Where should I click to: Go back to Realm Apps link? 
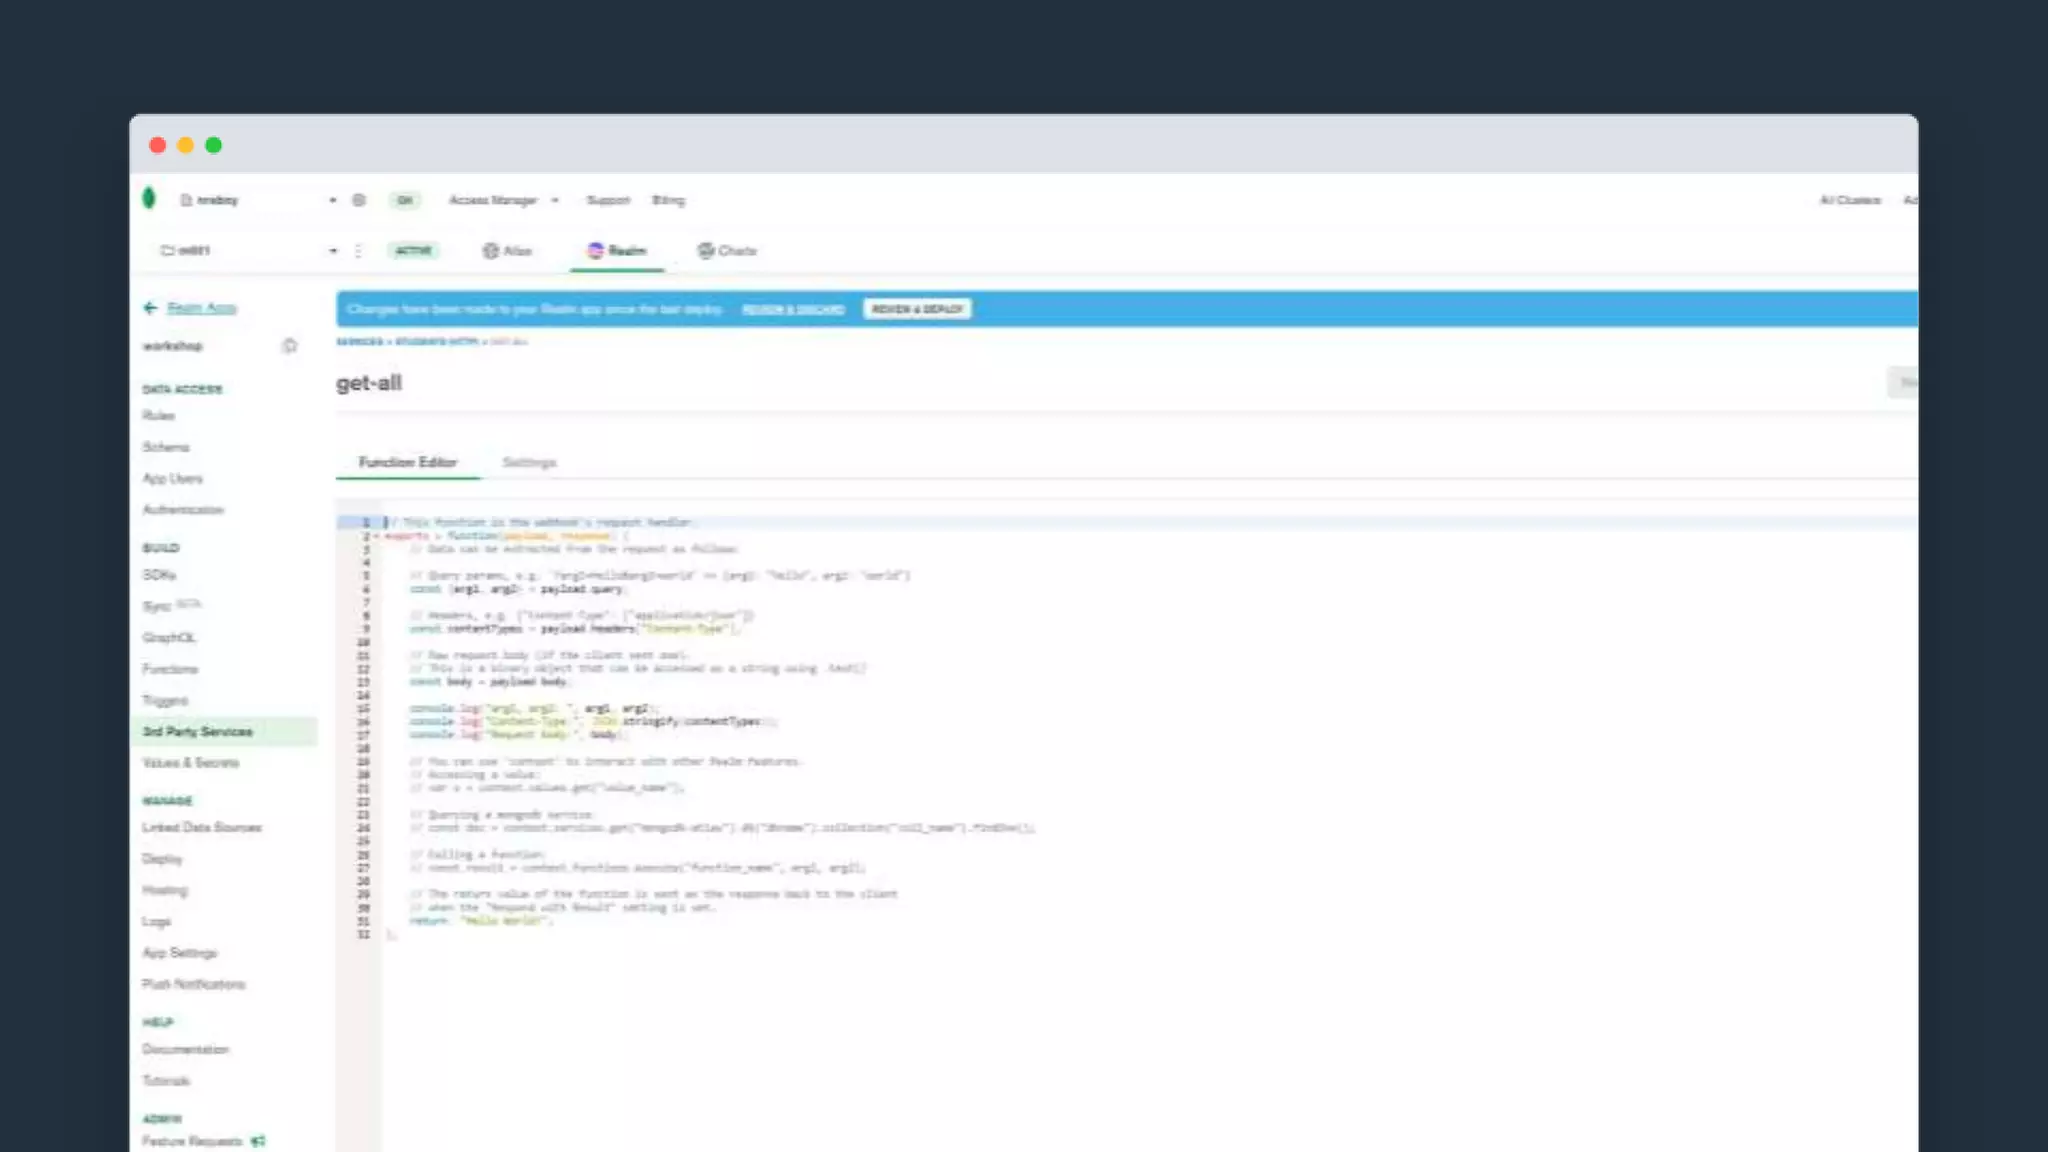coord(202,308)
